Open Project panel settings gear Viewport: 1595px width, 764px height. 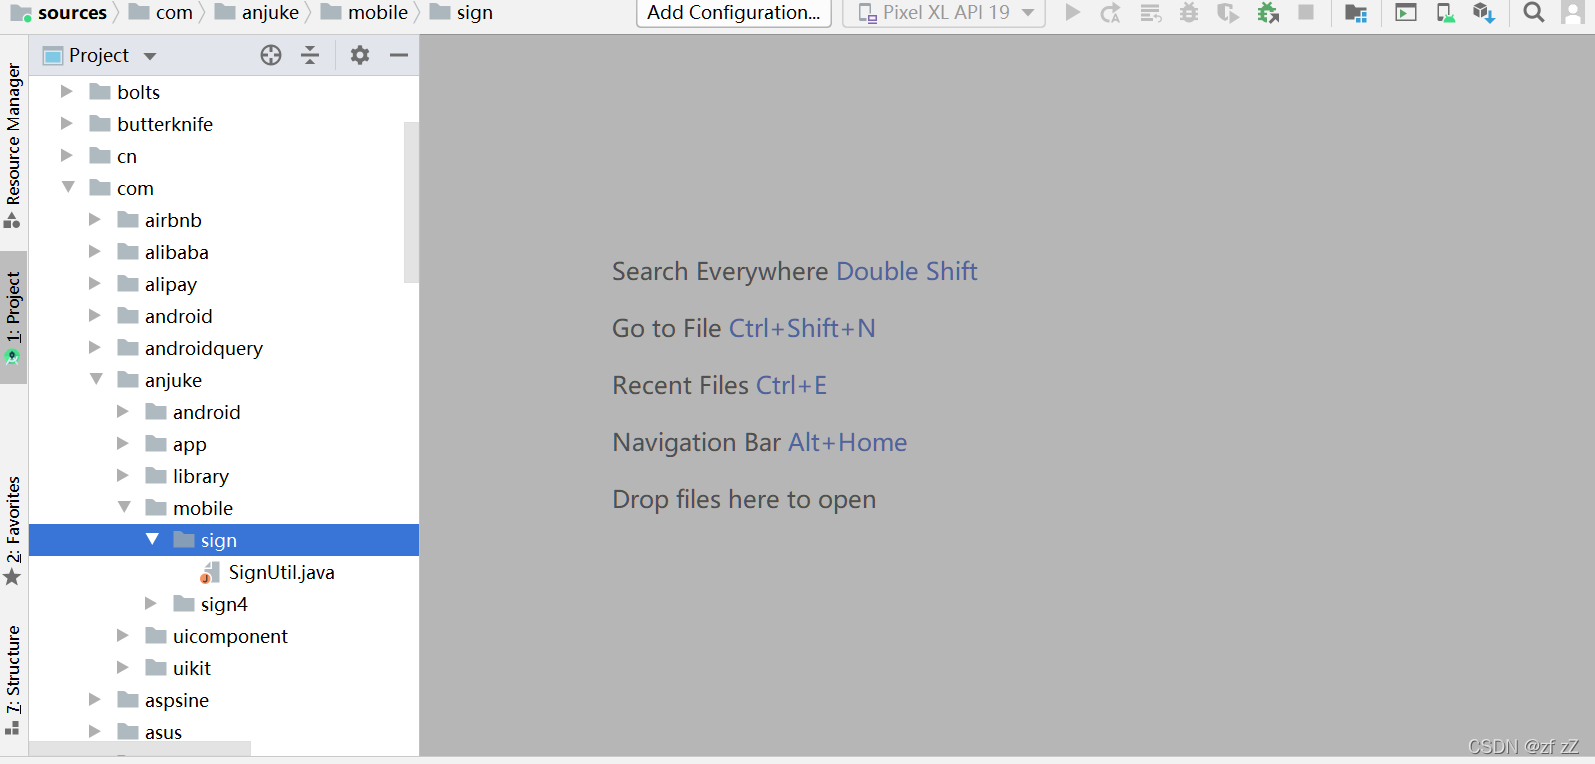pos(360,55)
